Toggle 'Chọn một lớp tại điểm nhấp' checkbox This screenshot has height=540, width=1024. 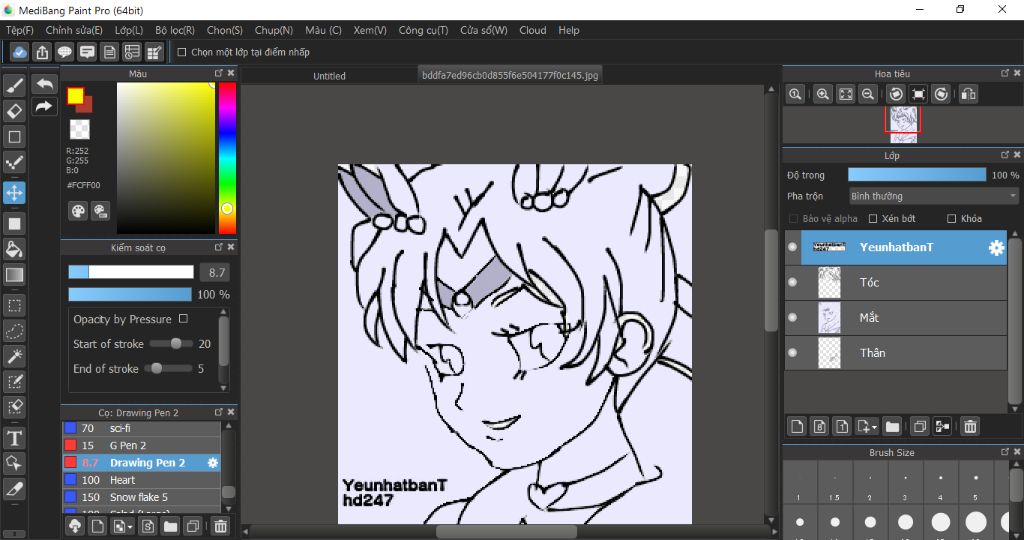tap(182, 52)
